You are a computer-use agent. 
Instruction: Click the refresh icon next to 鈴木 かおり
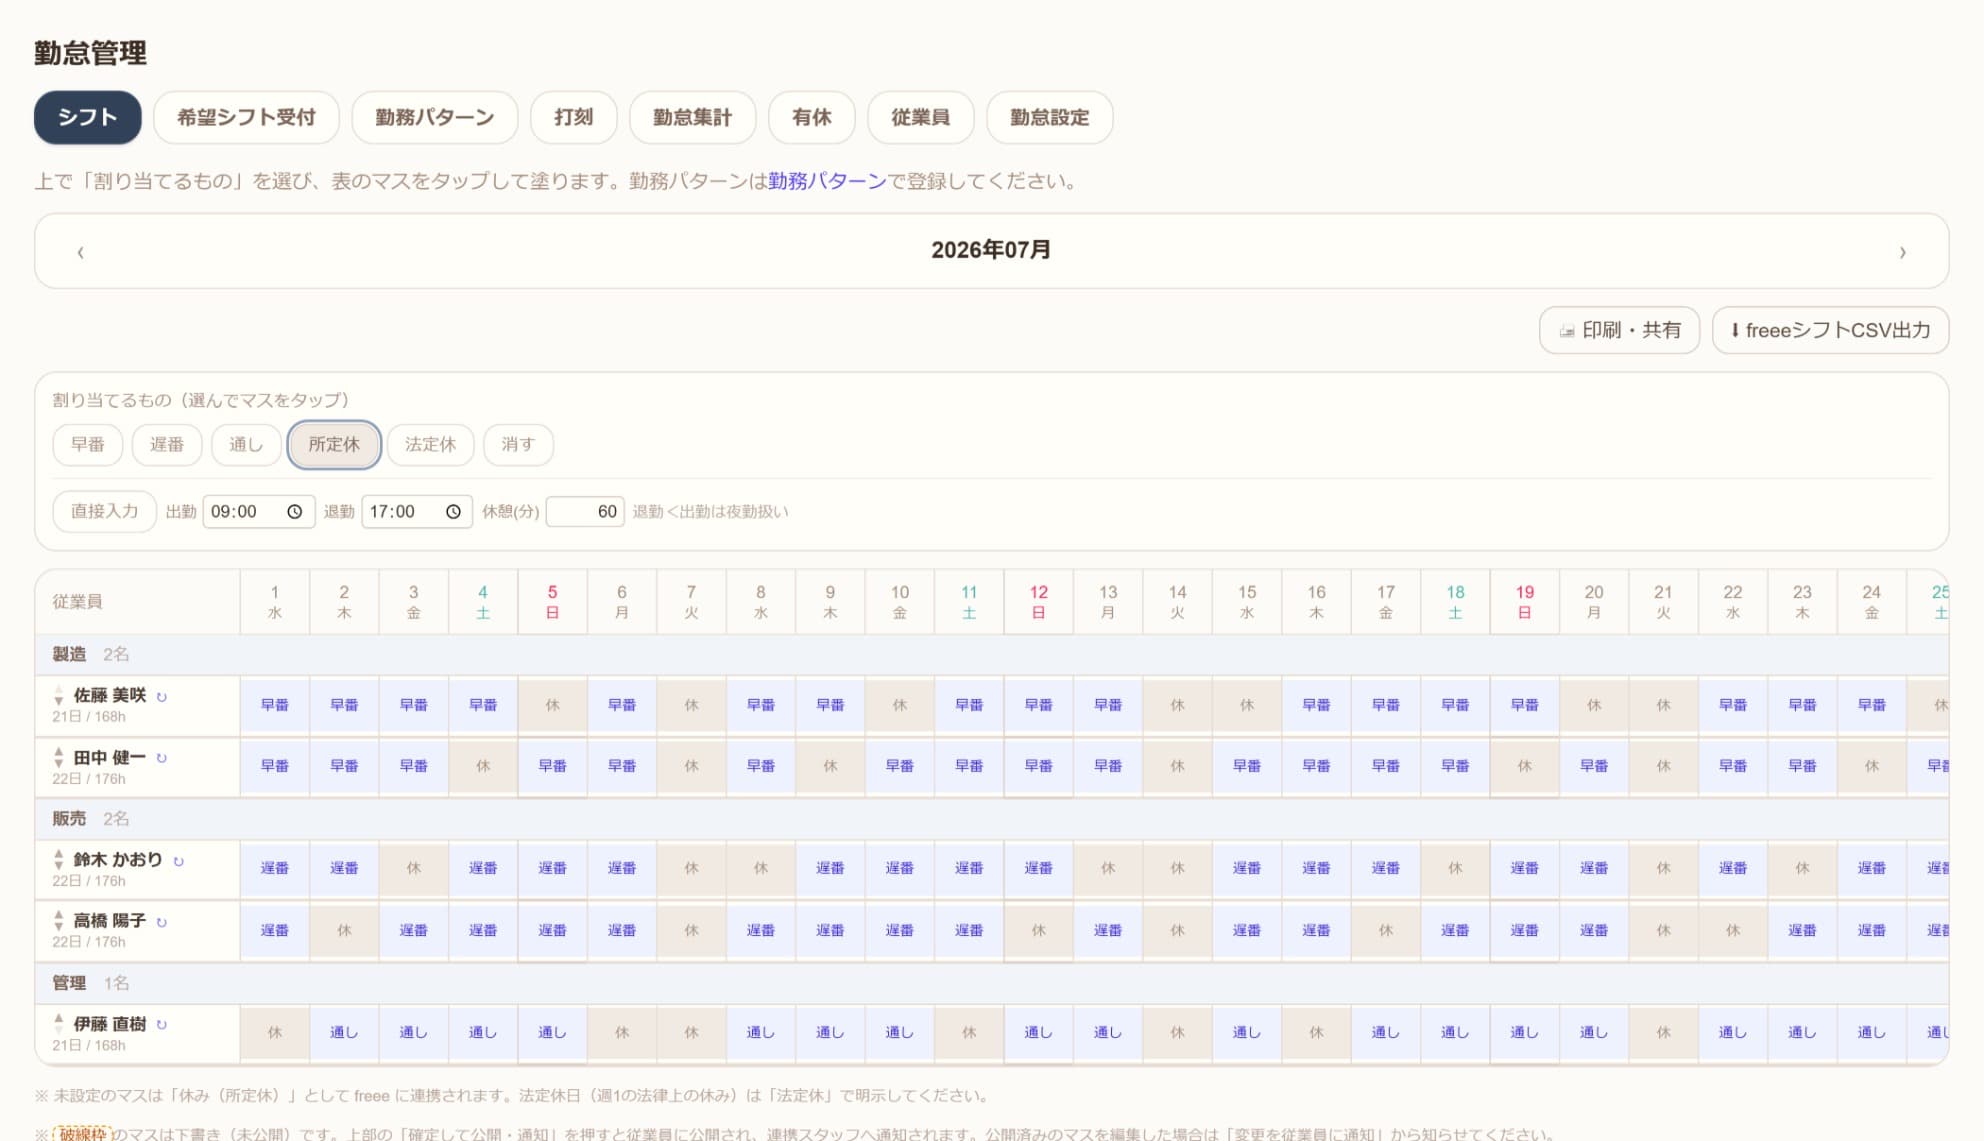click(x=178, y=861)
